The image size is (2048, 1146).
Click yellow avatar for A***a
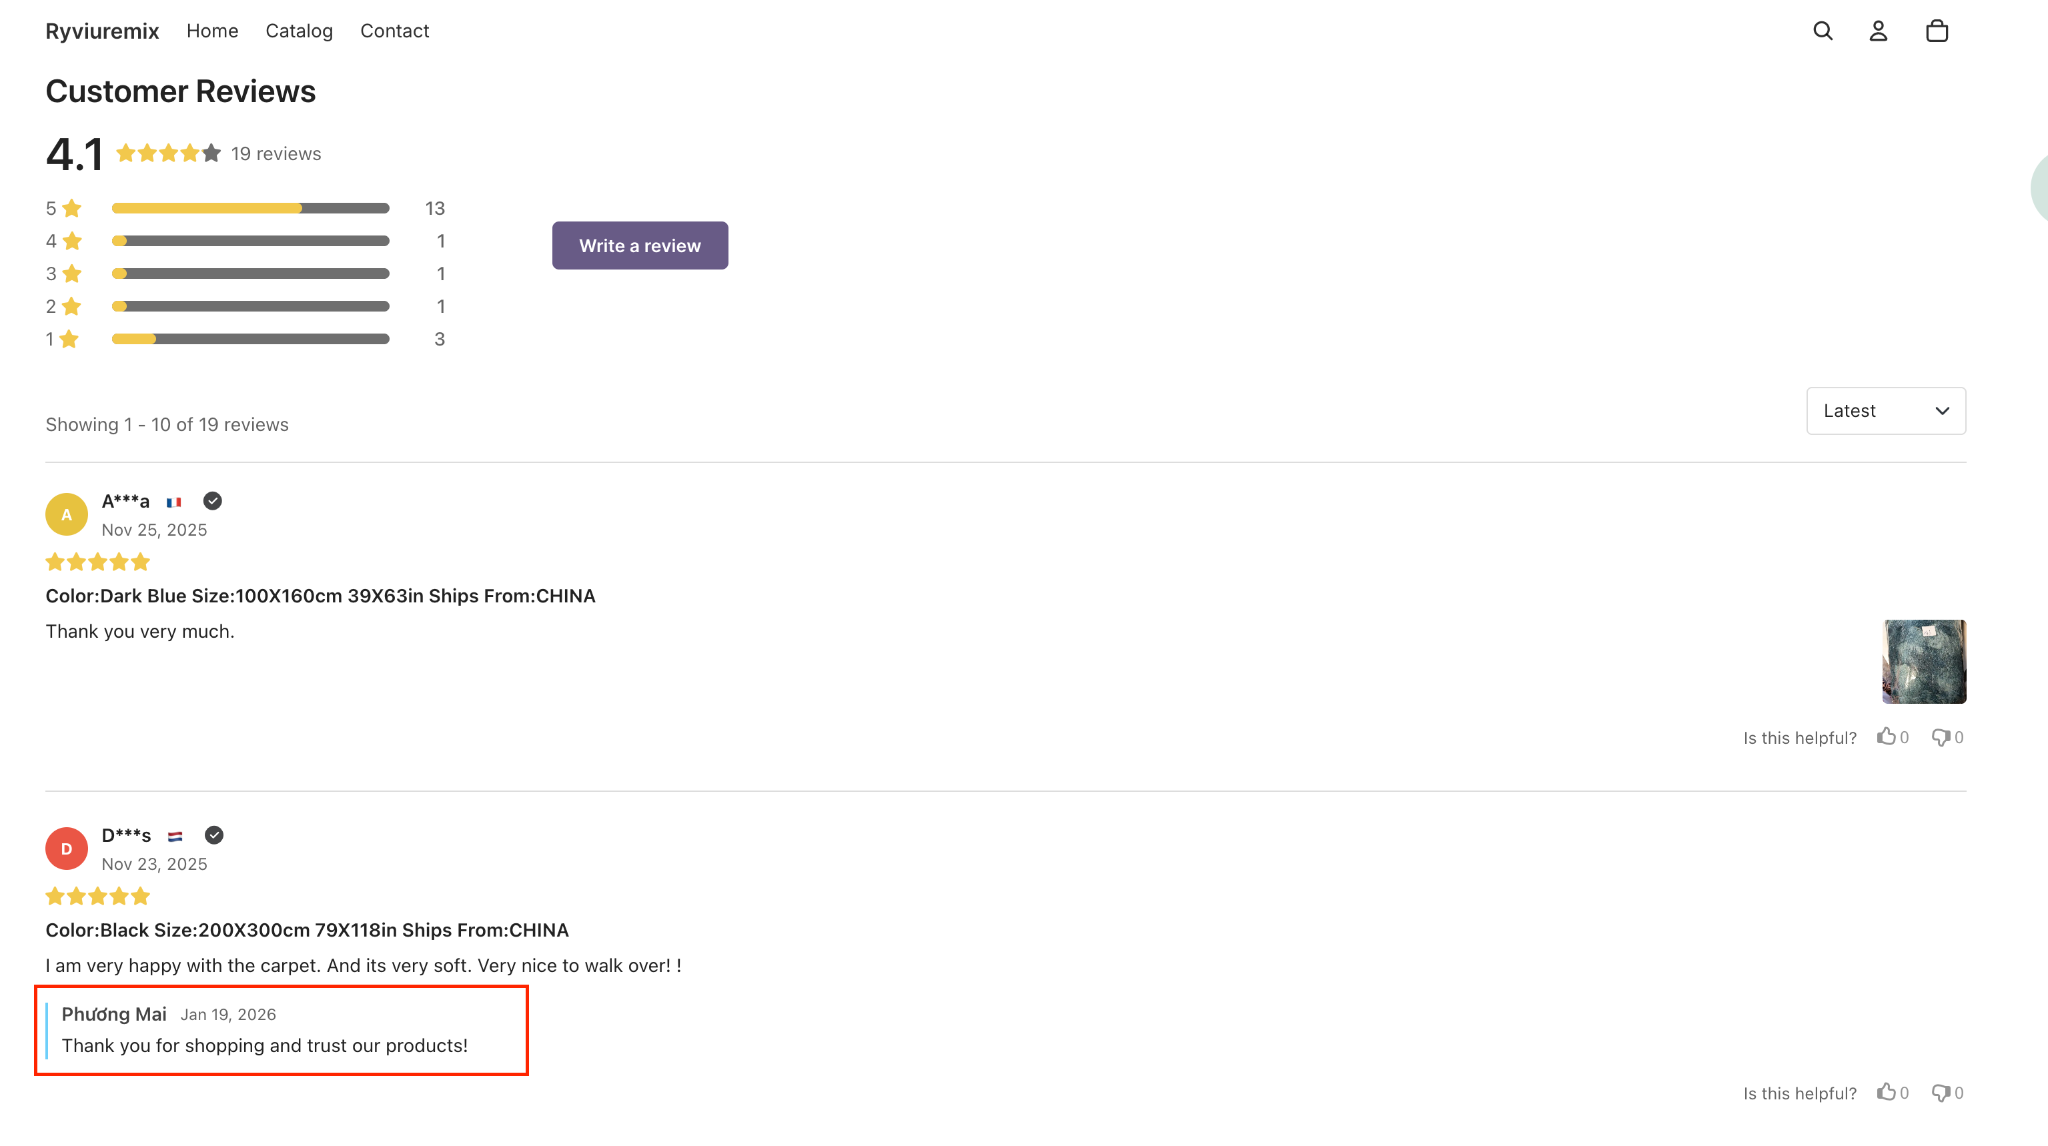(x=66, y=515)
